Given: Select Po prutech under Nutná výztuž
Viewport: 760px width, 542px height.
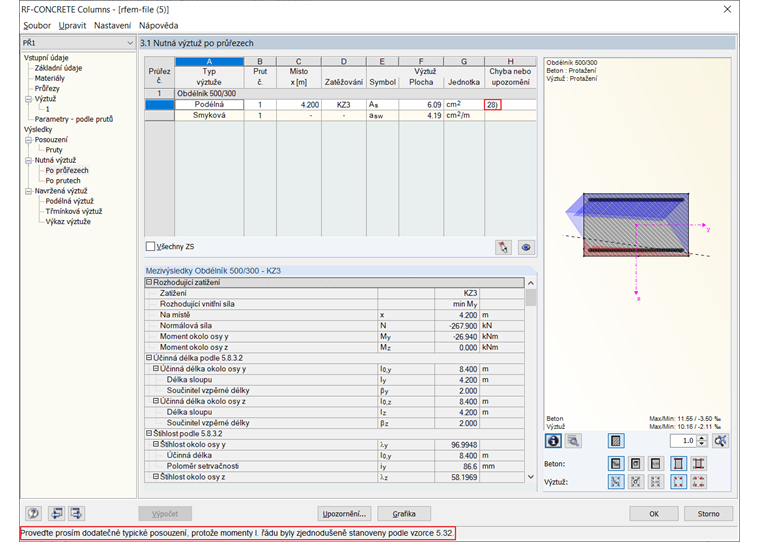Looking at the screenshot, I should tap(63, 181).
